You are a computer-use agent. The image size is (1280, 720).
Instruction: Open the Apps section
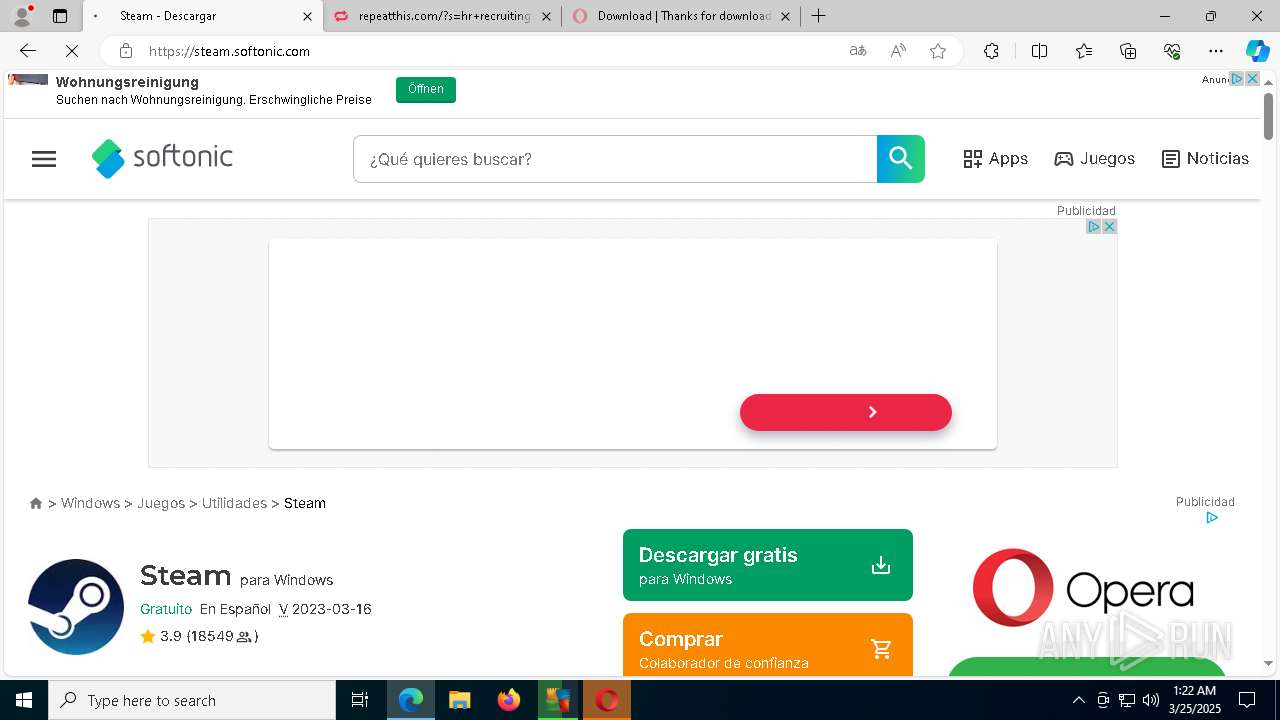tap(995, 159)
